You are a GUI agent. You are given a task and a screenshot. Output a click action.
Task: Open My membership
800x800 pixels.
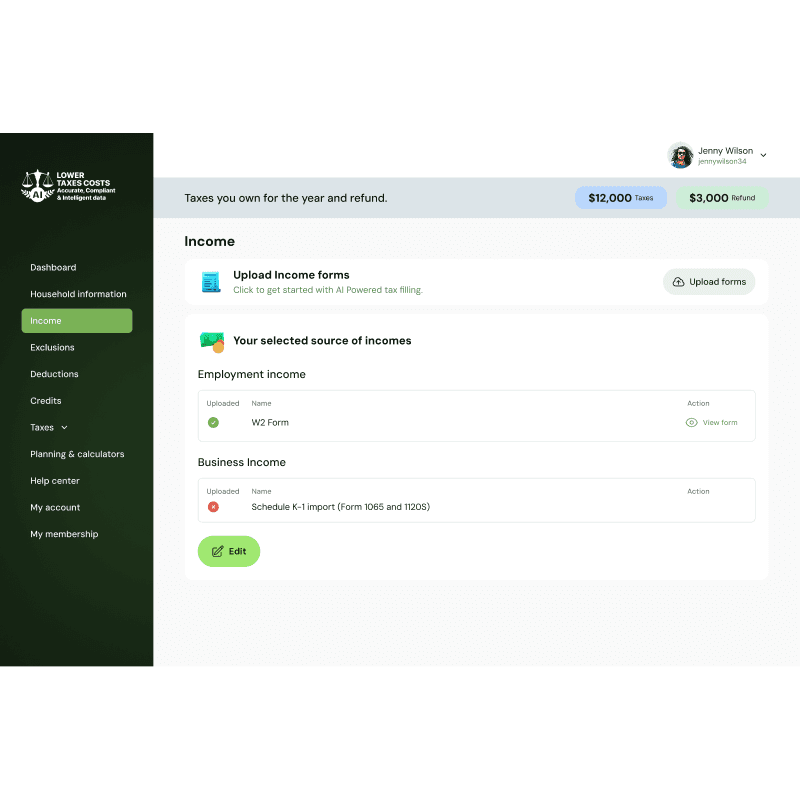(x=64, y=534)
